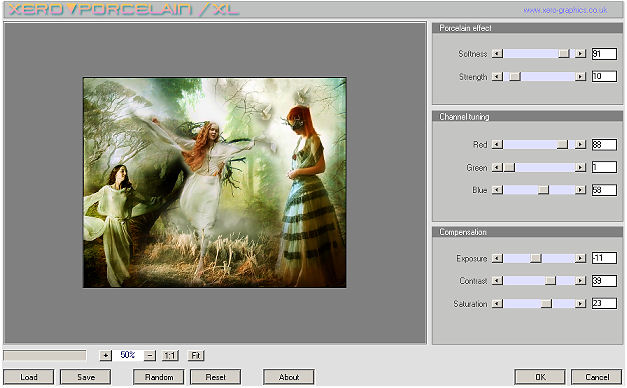
Task: Click the Softness value field
Action: [x=604, y=54]
